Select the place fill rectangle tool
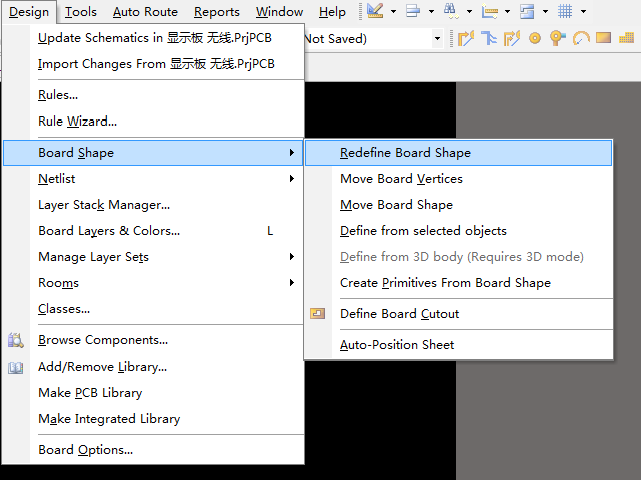The height and width of the screenshot is (480, 641). (x=603, y=38)
